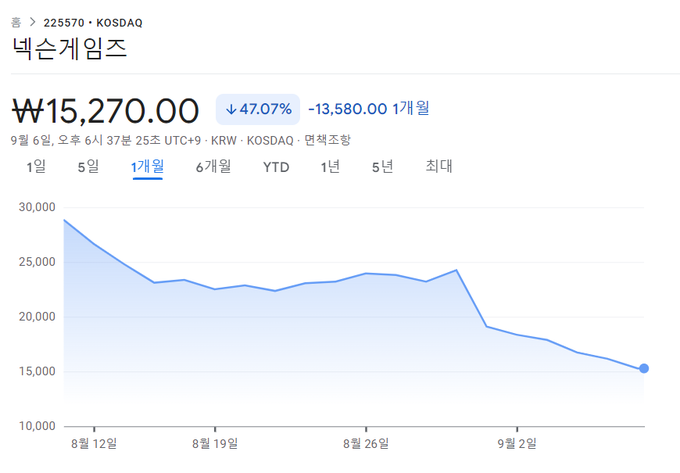Show the 5년 chart range
The image size is (680, 473).
click(382, 167)
